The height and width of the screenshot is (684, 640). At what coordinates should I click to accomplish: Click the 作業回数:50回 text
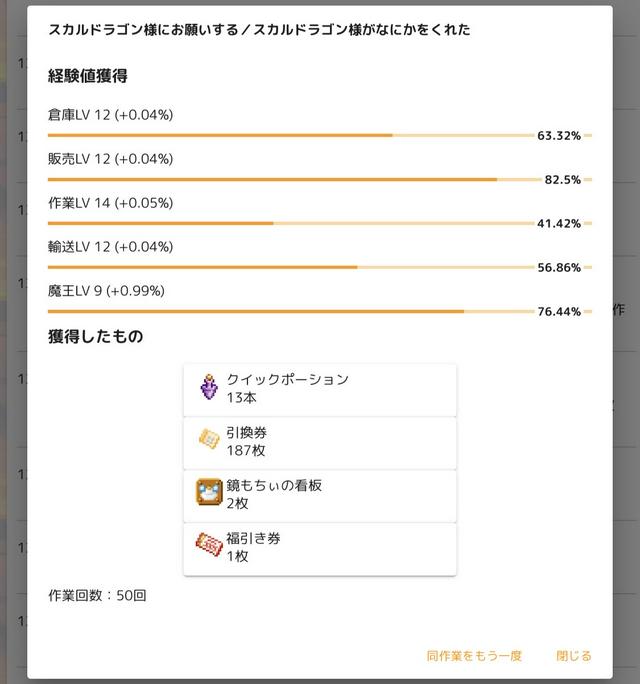coord(97,596)
